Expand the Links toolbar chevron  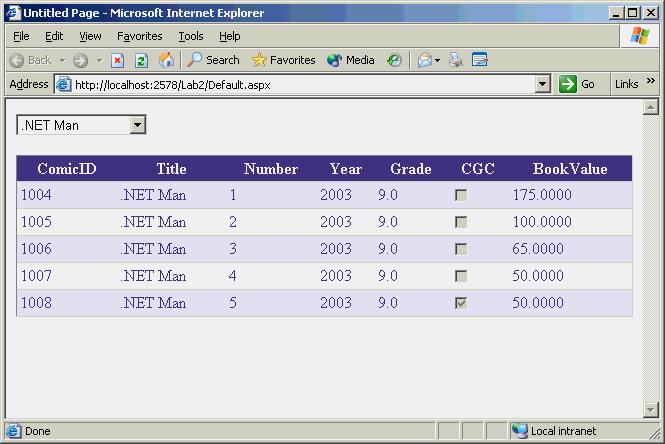click(x=651, y=81)
